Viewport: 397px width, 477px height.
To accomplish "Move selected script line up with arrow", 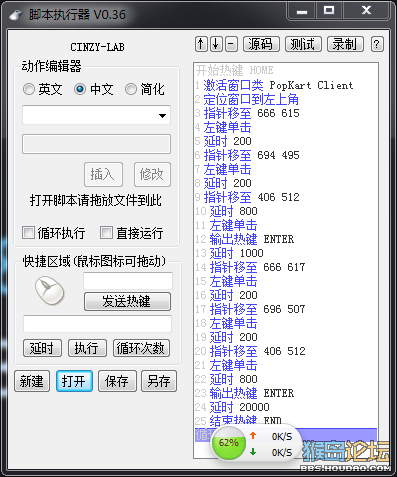I will pos(201,44).
